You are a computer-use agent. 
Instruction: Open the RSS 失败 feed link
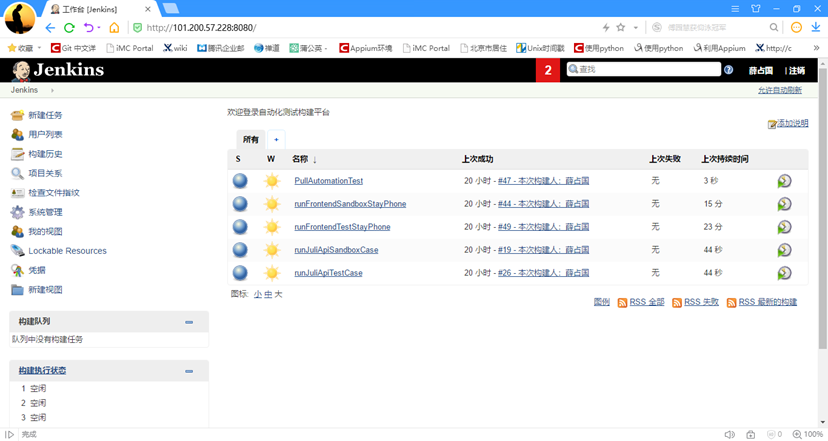(x=701, y=302)
